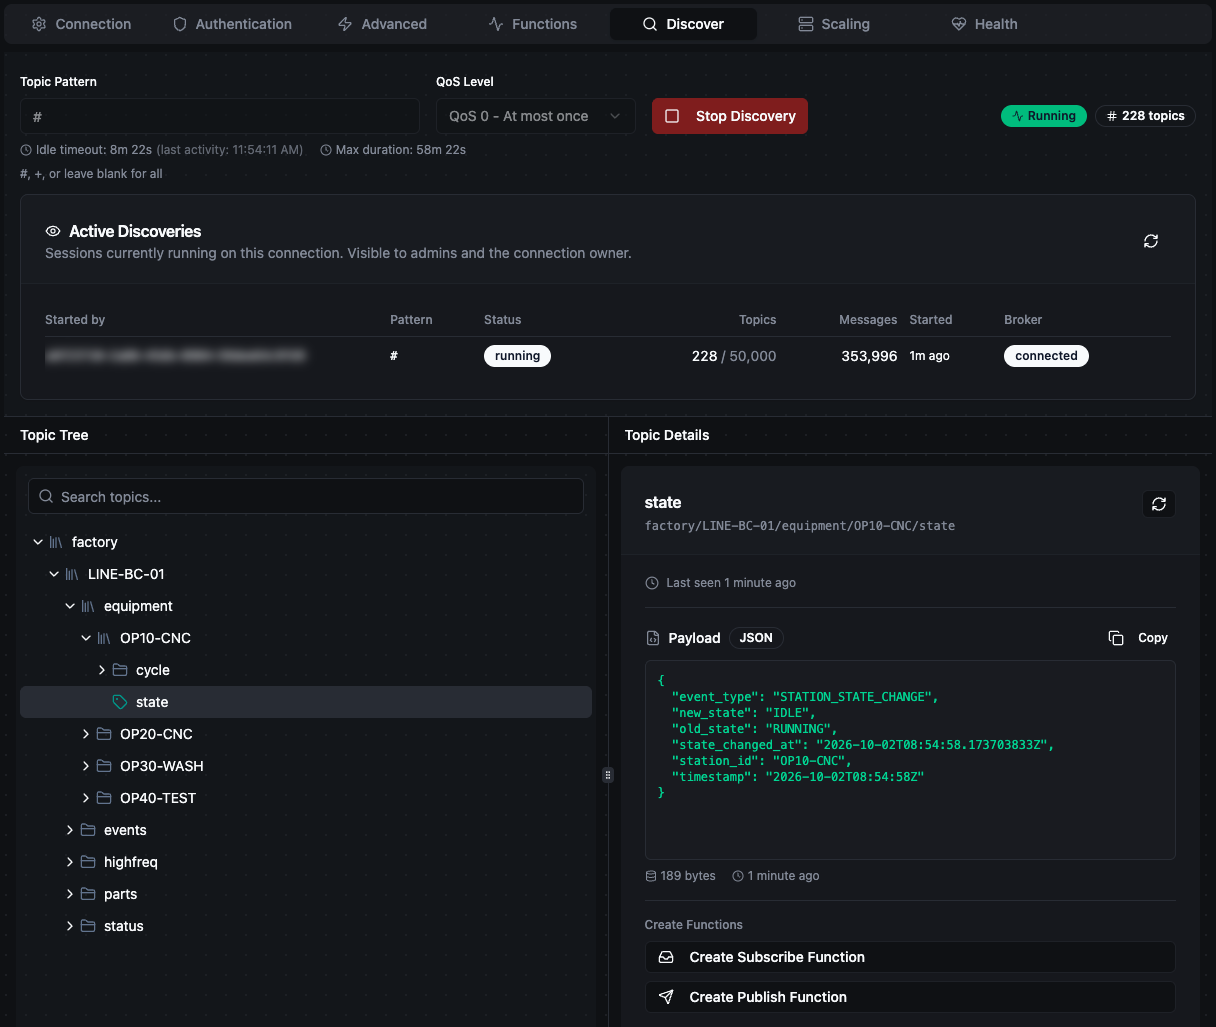Click Create Publish Function
The height and width of the screenshot is (1027, 1216).
[x=910, y=997]
